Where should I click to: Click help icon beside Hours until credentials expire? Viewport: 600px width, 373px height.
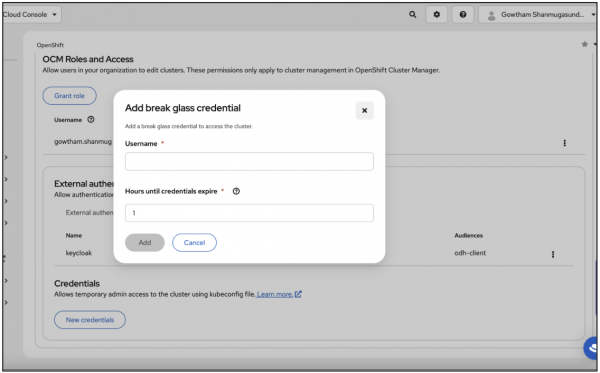point(236,191)
